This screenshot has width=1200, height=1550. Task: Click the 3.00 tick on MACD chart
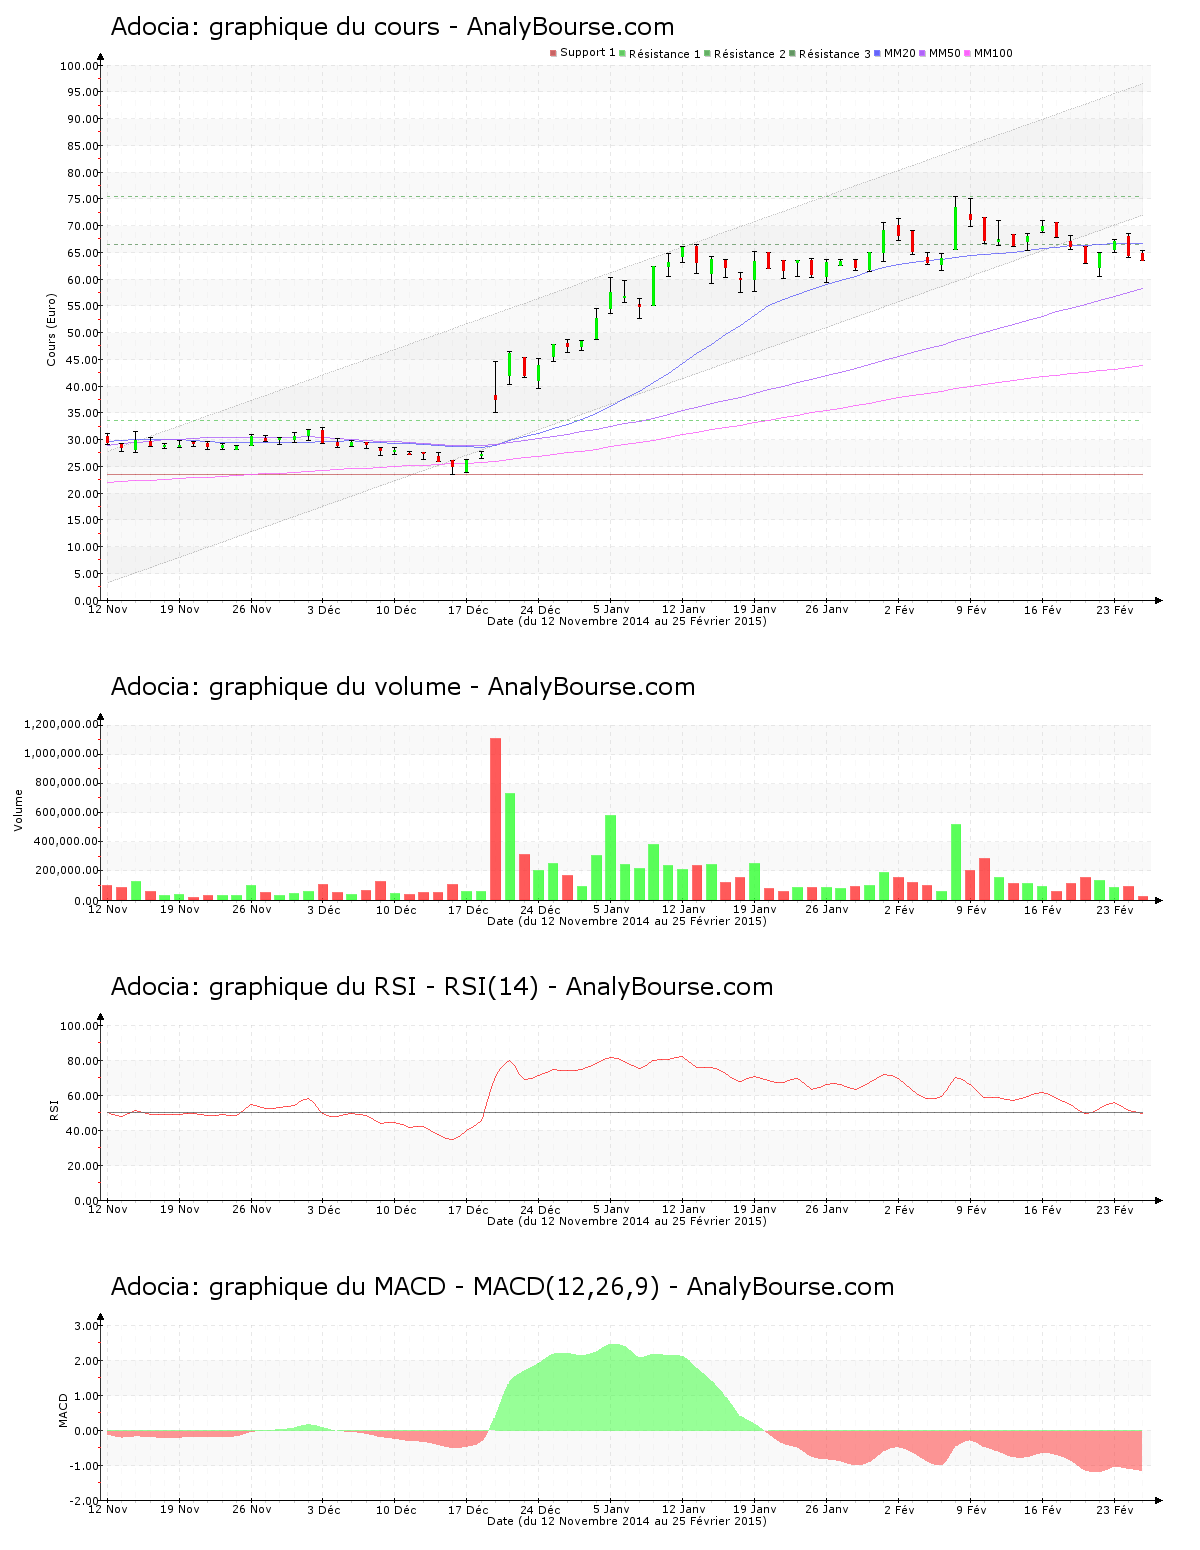click(86, 1326)
